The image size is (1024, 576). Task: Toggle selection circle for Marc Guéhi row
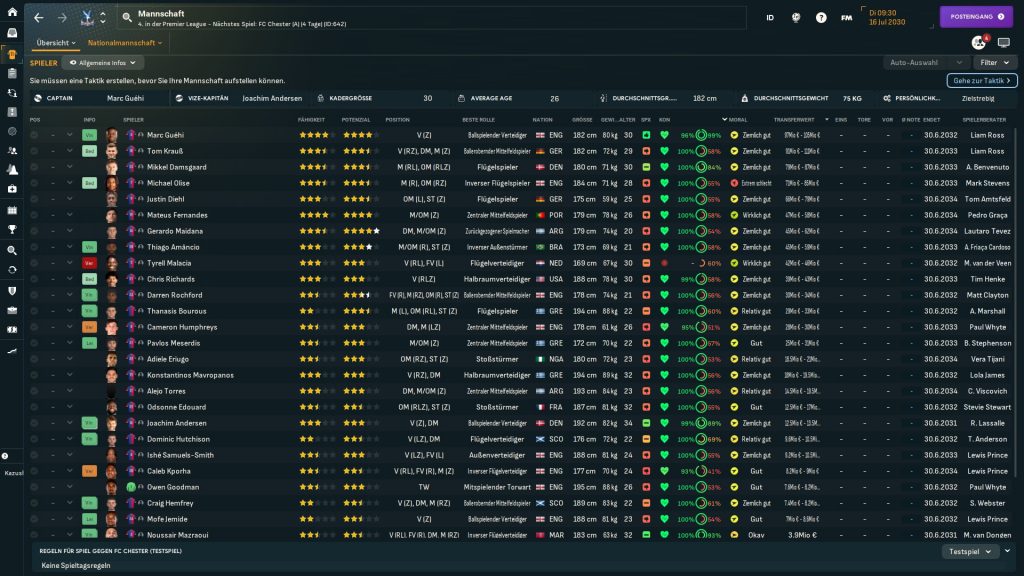(35, 135)
